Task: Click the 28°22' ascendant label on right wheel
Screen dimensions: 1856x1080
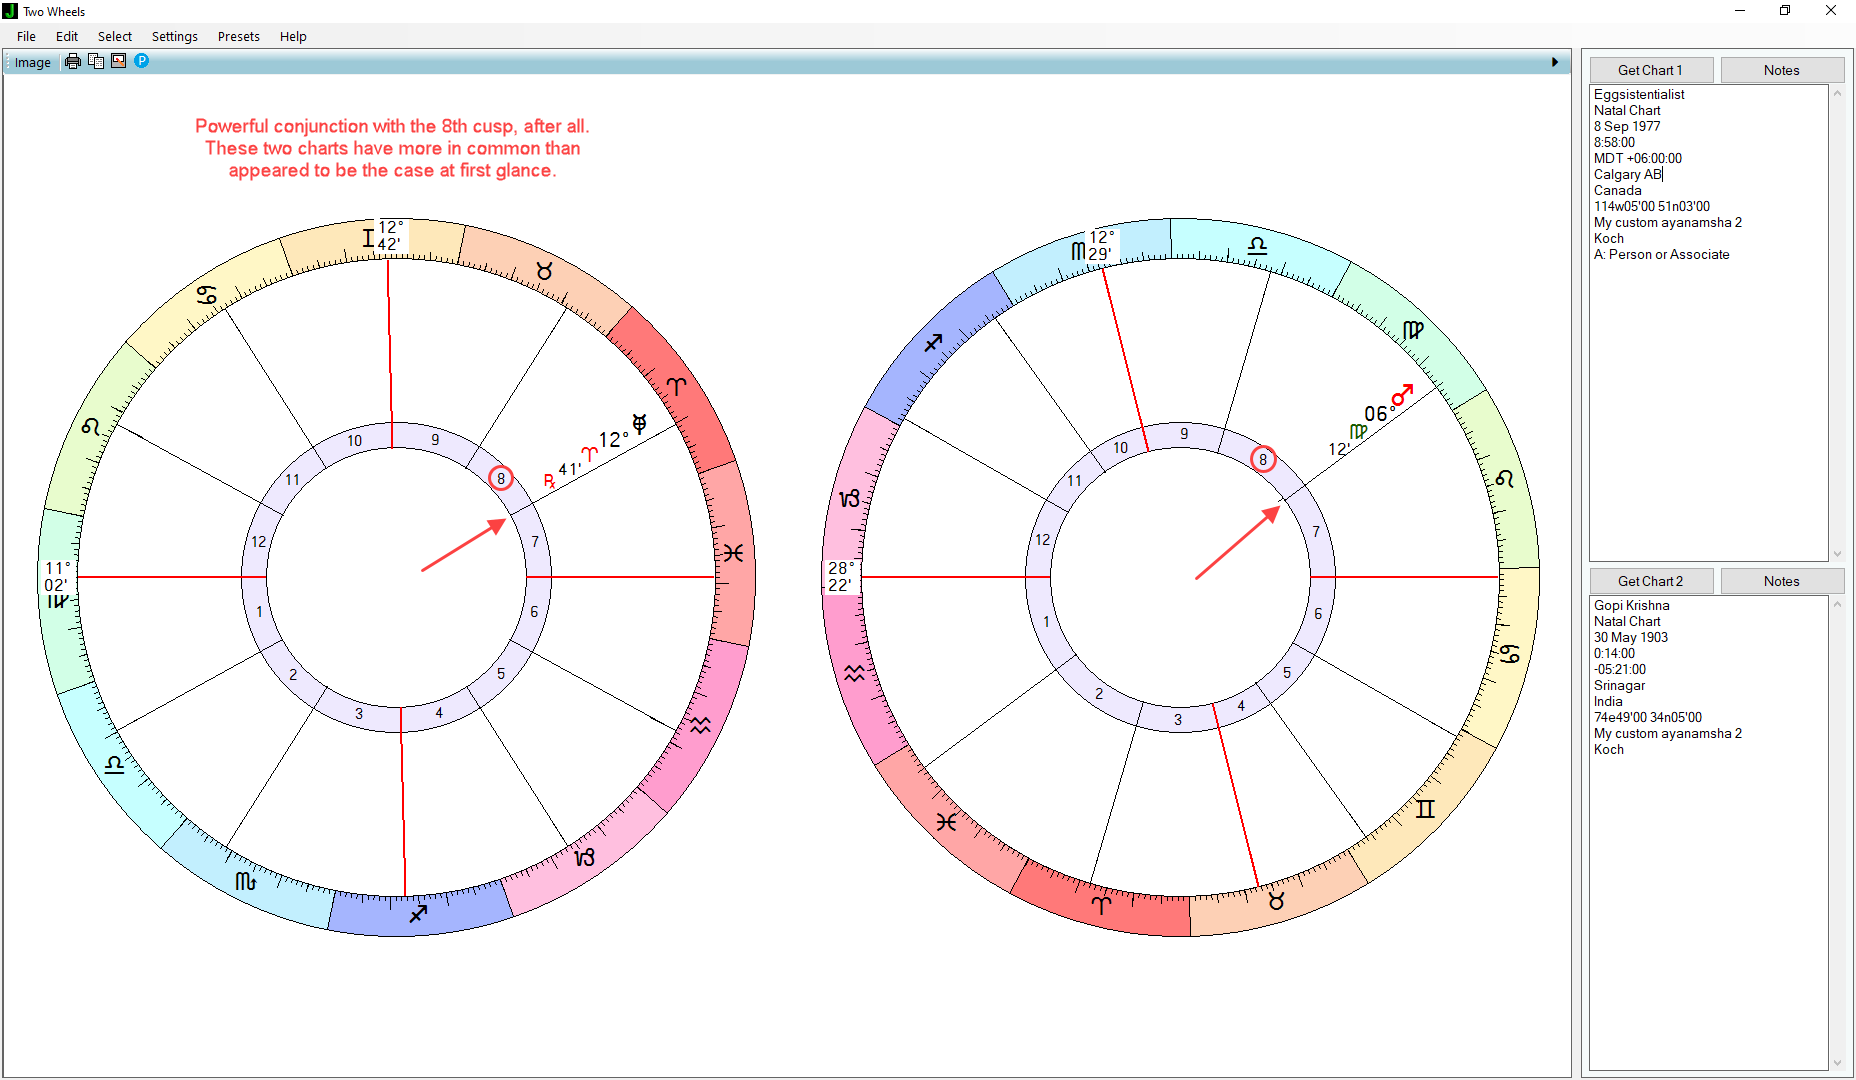Action: coord(840,577)
